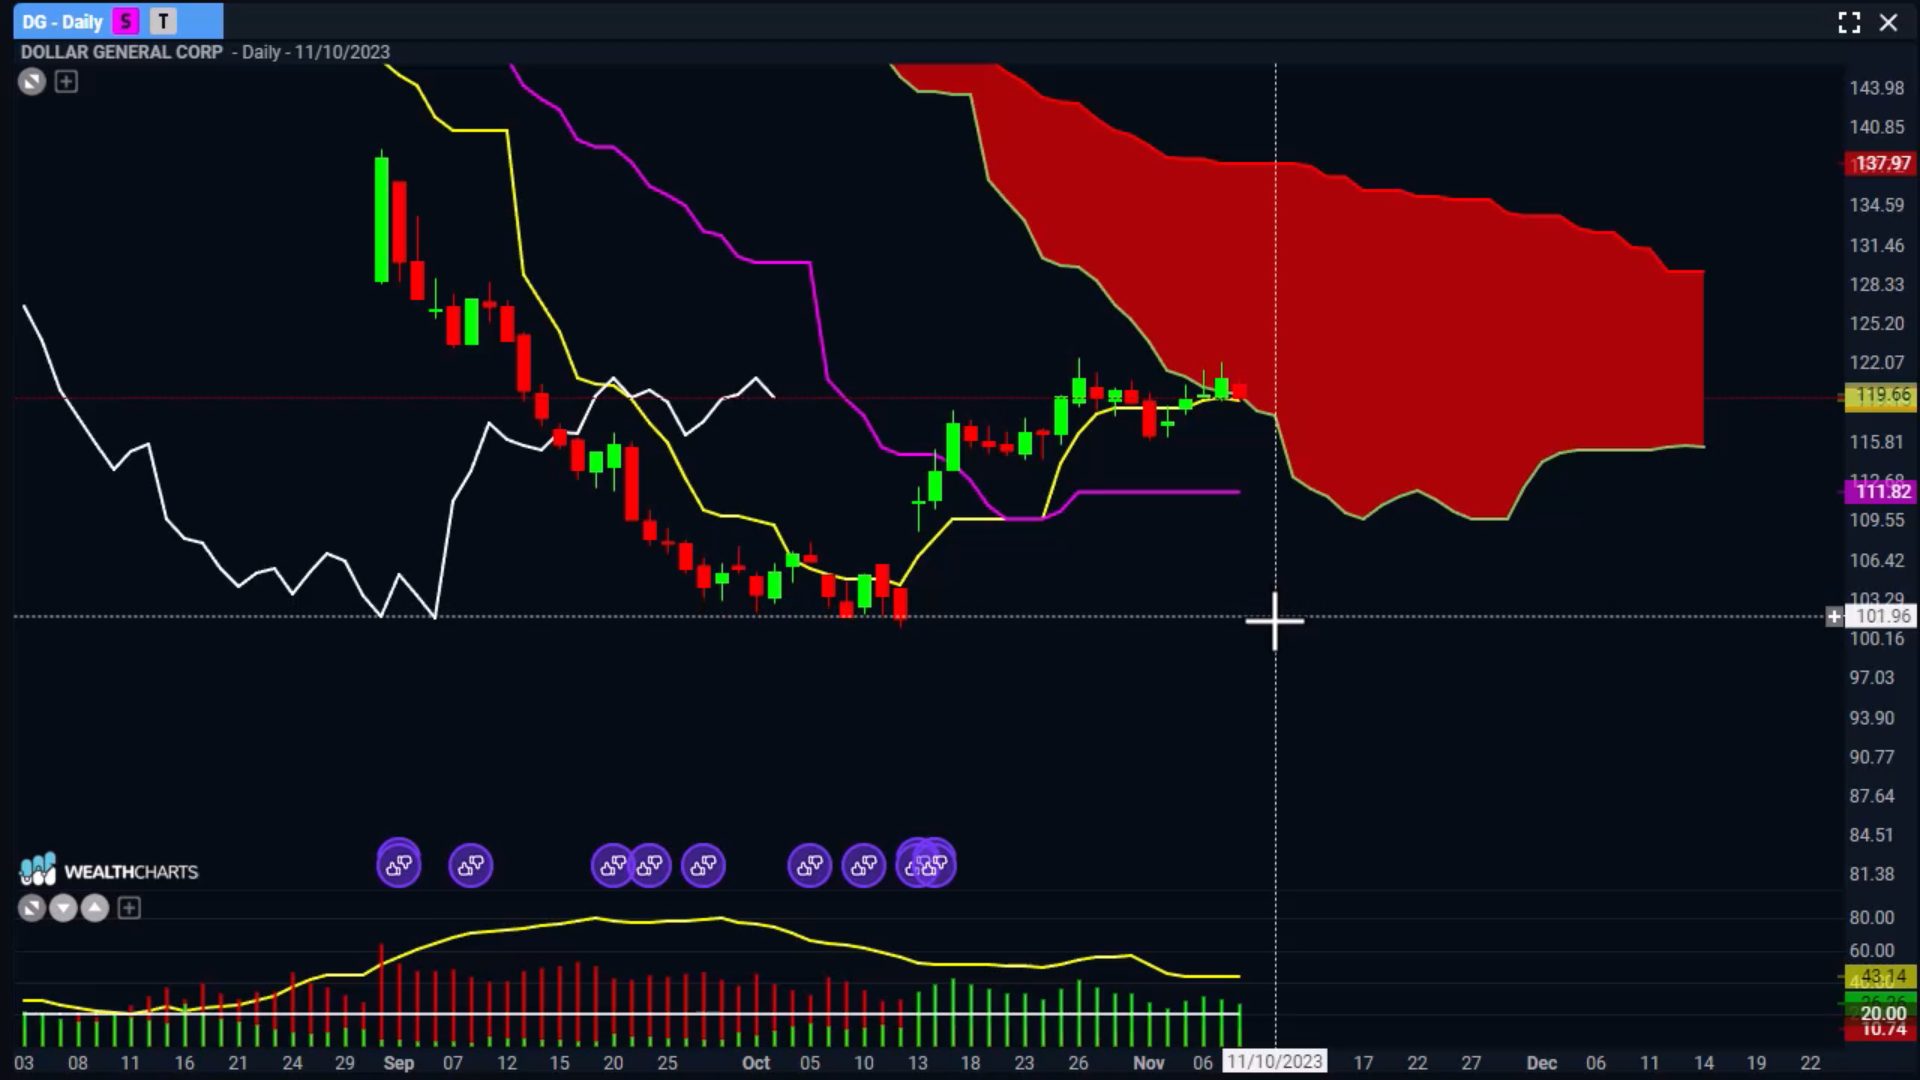
Task: Click the Sep label on the time axis
Action: tap(398, 1063)
